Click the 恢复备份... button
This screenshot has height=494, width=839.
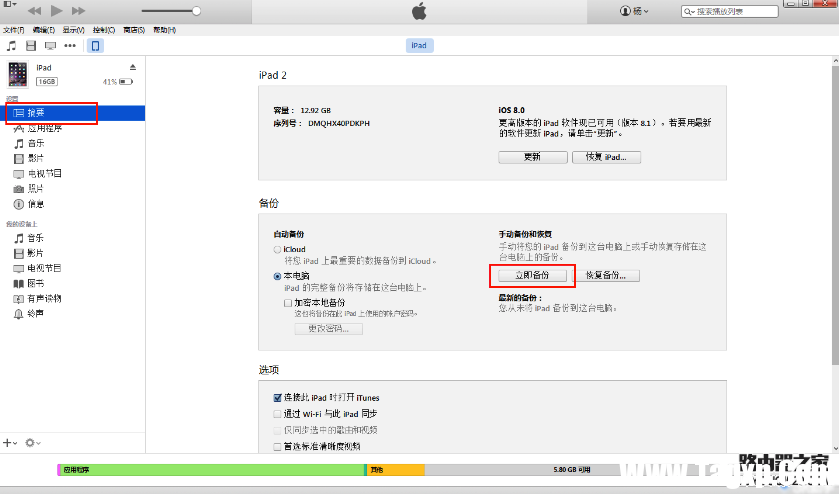606,275
